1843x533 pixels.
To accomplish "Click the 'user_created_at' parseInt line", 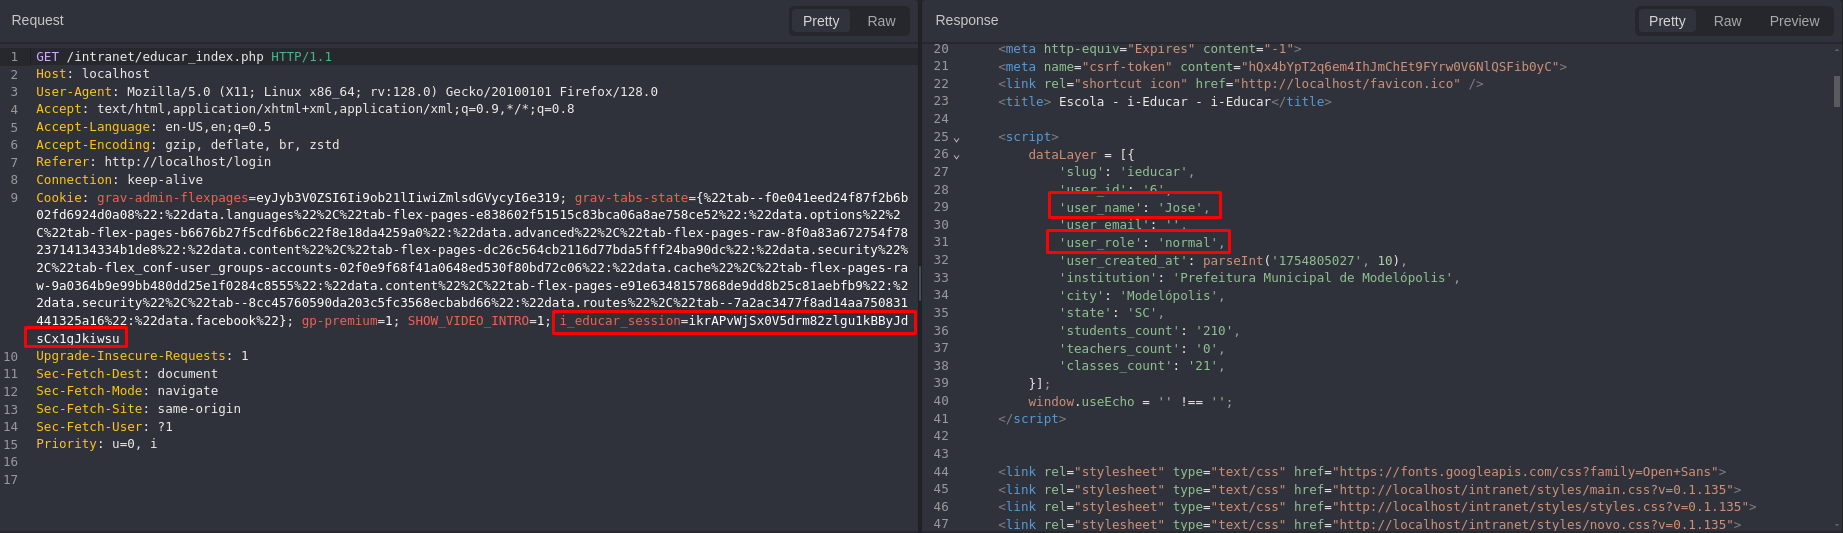I will point(1232,261).
